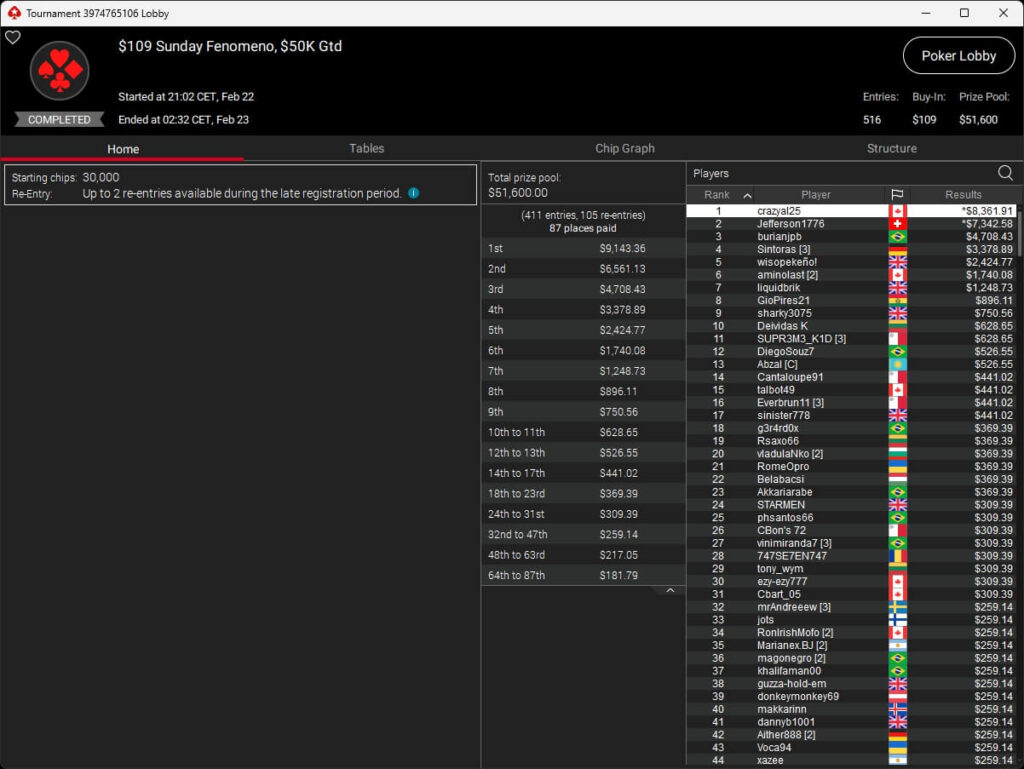1024x769 pixels.
Task: View the Structure tab
Action: pyautogui.click(x=891, y=148)
